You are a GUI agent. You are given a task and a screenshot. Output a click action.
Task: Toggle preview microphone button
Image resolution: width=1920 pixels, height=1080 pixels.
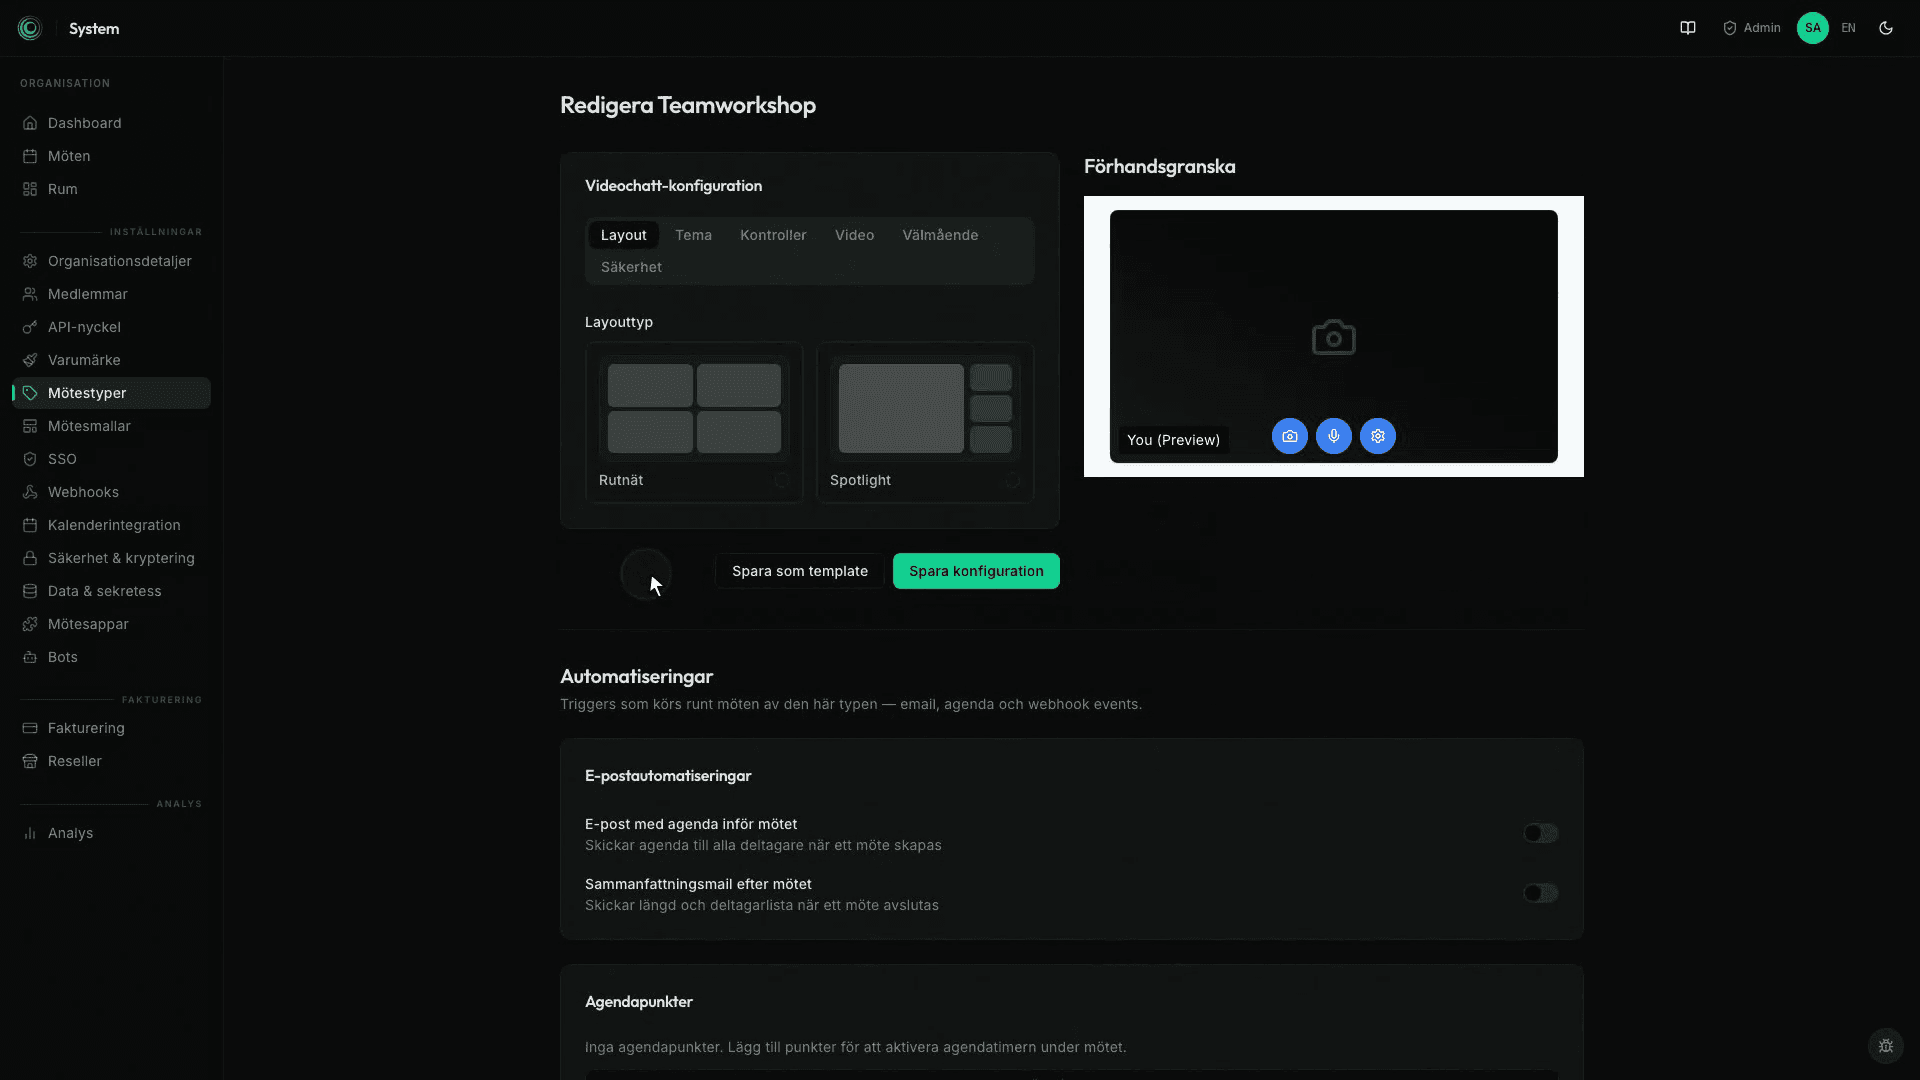coord(1334,436)
